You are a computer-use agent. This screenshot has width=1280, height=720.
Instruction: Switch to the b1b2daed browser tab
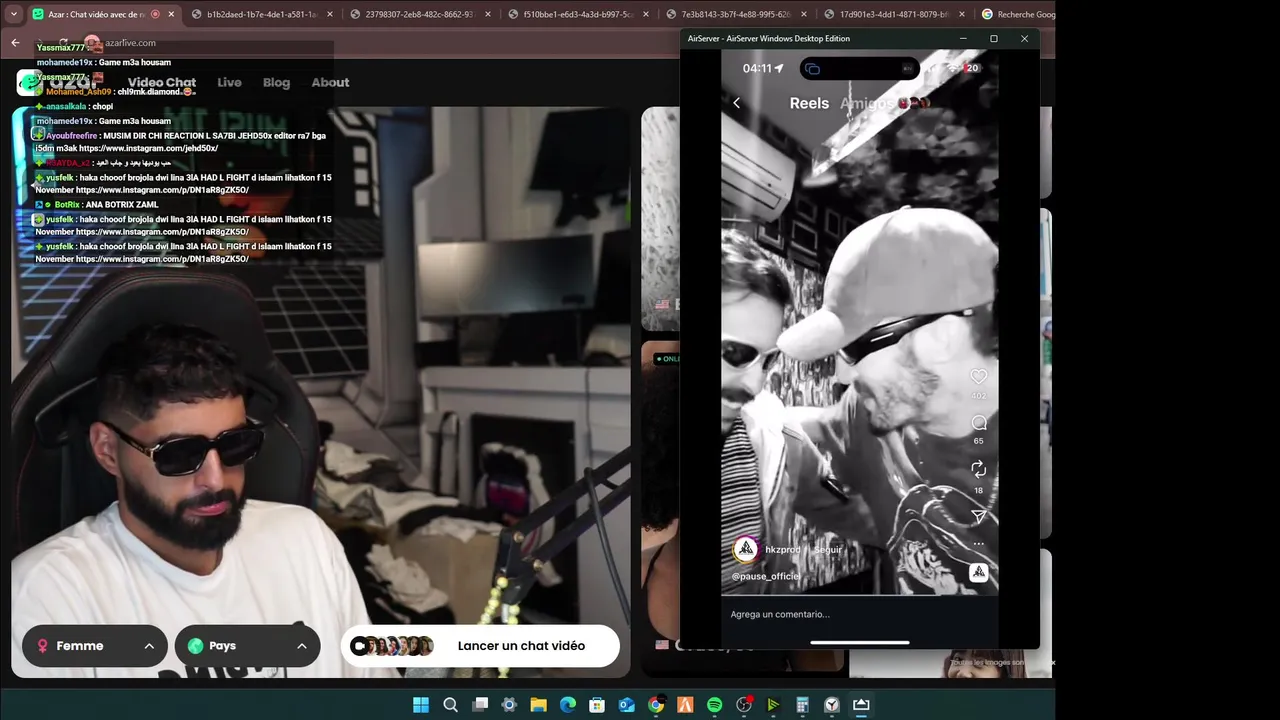point(262,14)
